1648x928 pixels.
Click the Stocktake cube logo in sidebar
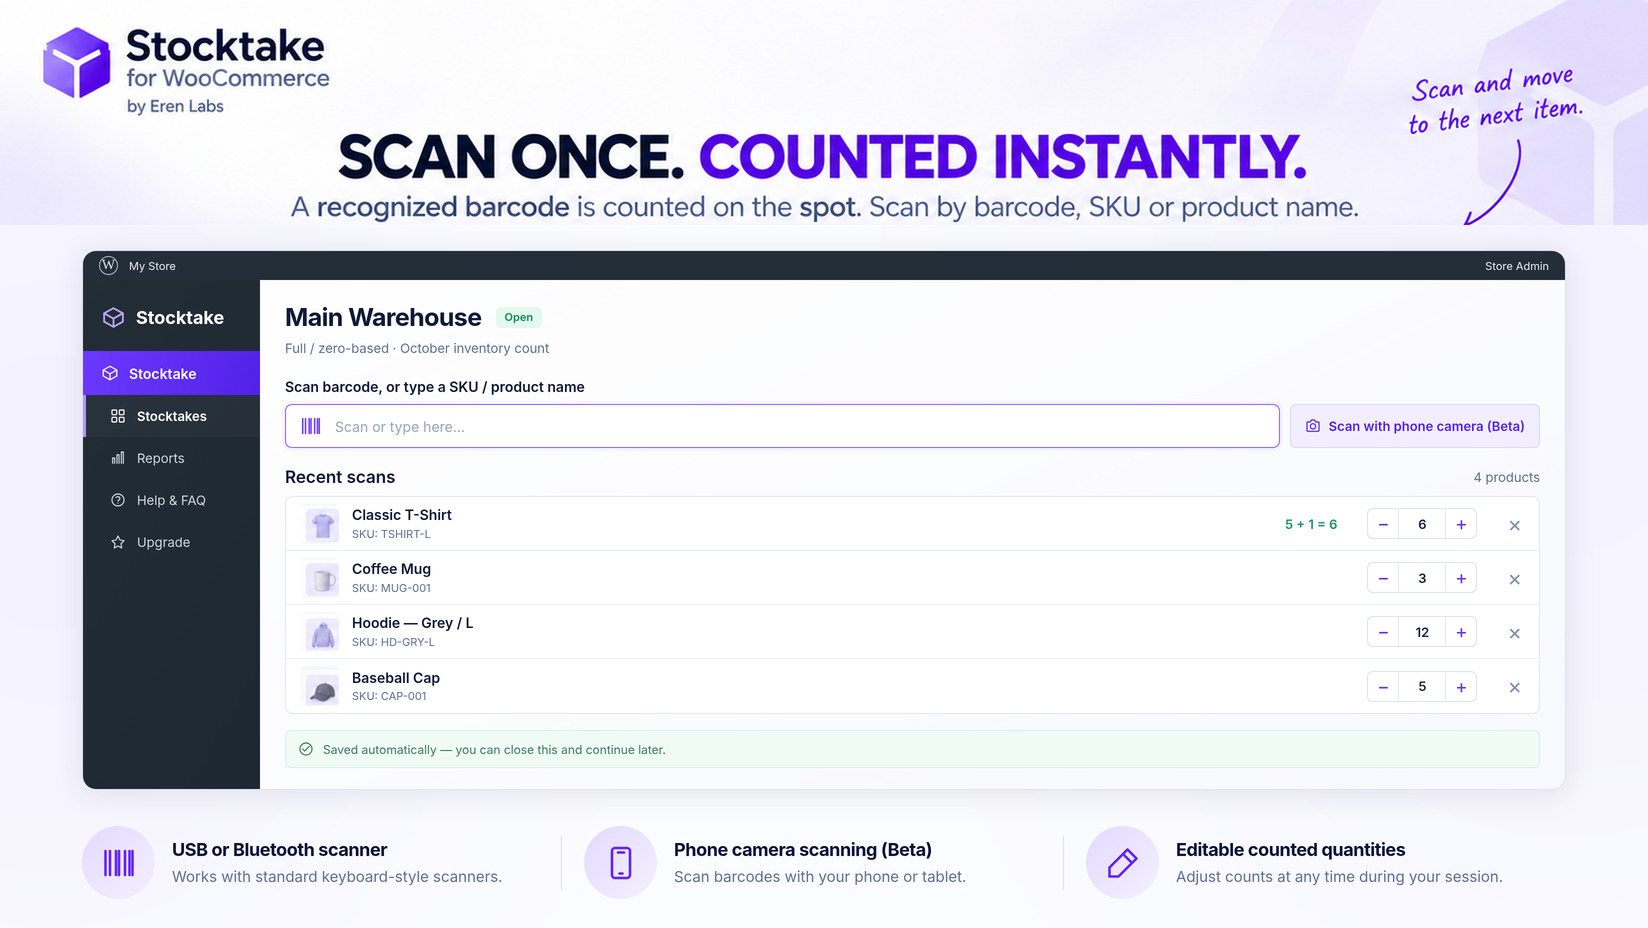114,317
